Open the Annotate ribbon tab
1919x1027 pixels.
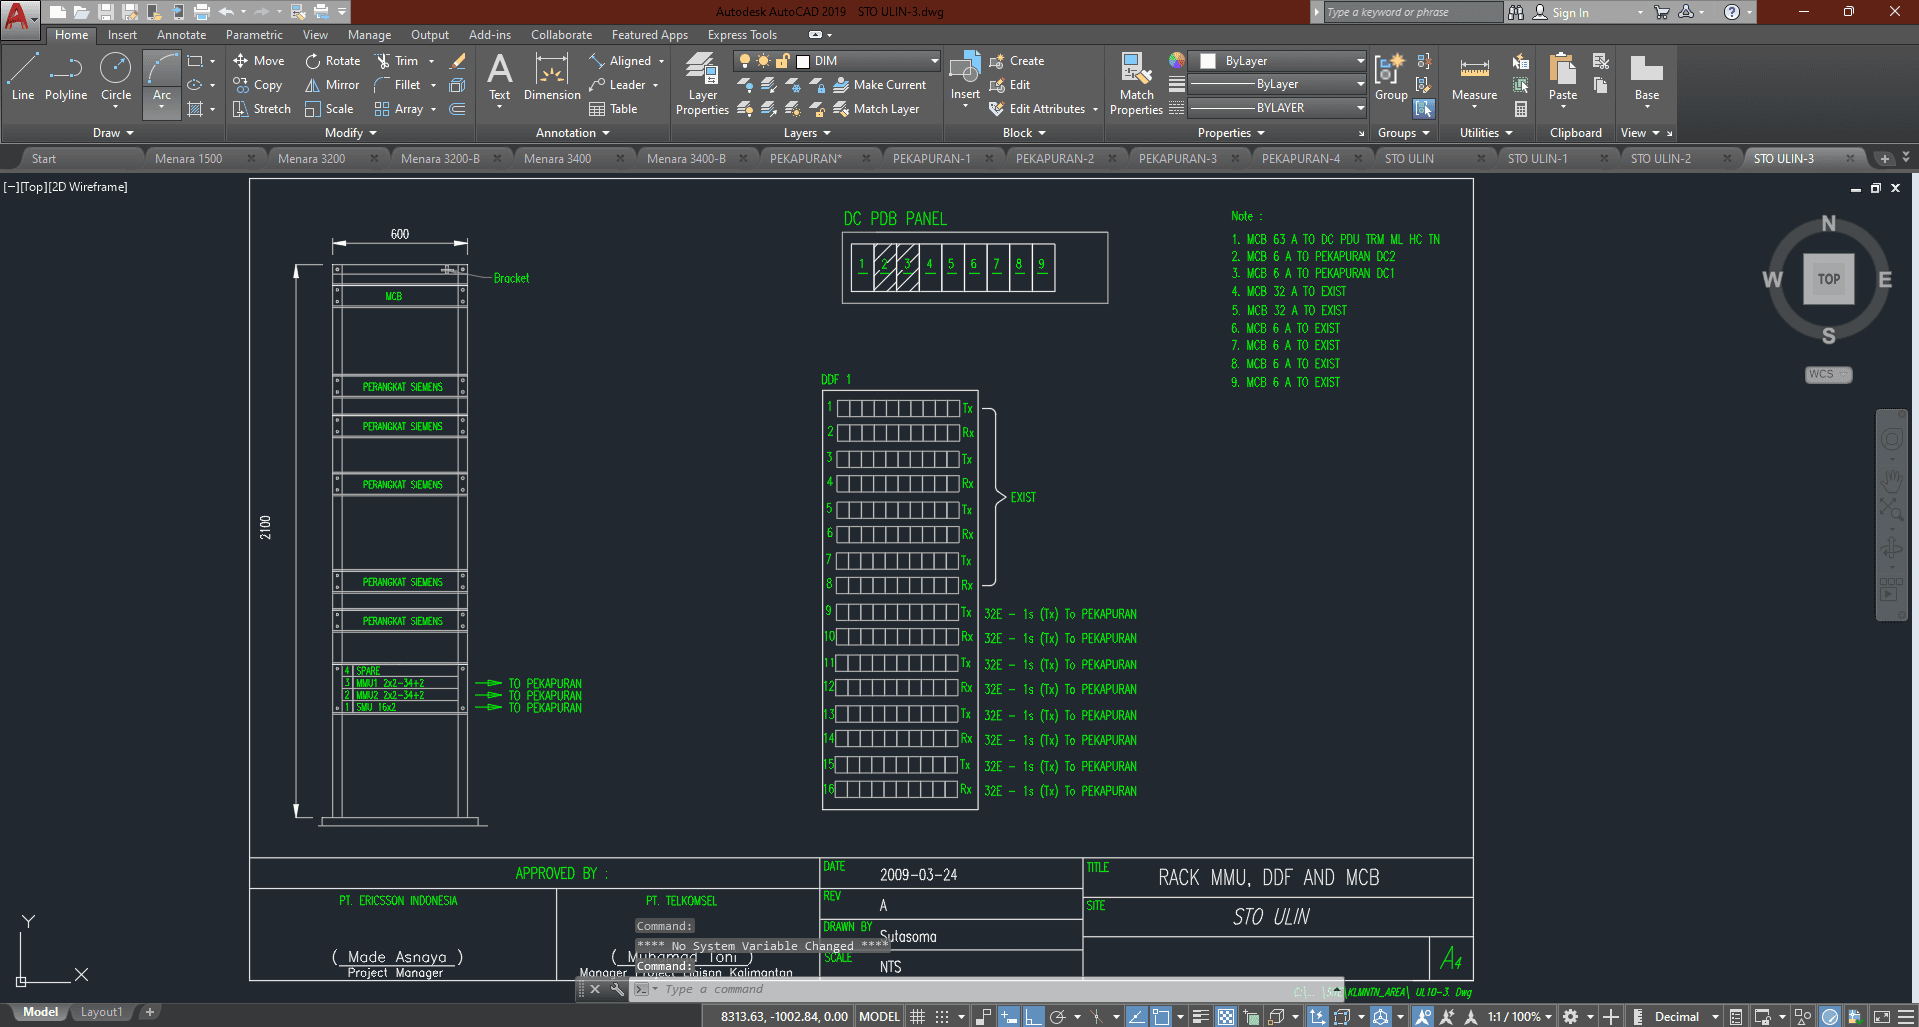click(181, 35)
